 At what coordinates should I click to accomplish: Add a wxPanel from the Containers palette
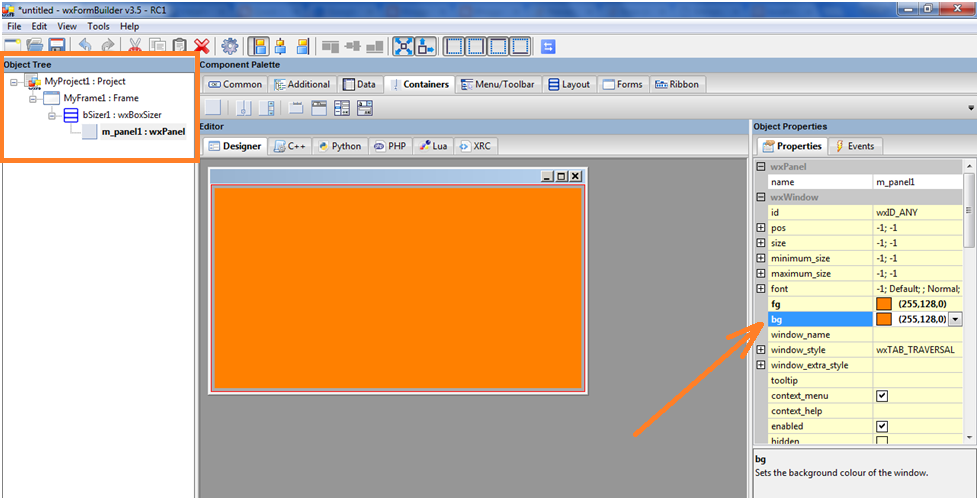[x=213, y=107]
